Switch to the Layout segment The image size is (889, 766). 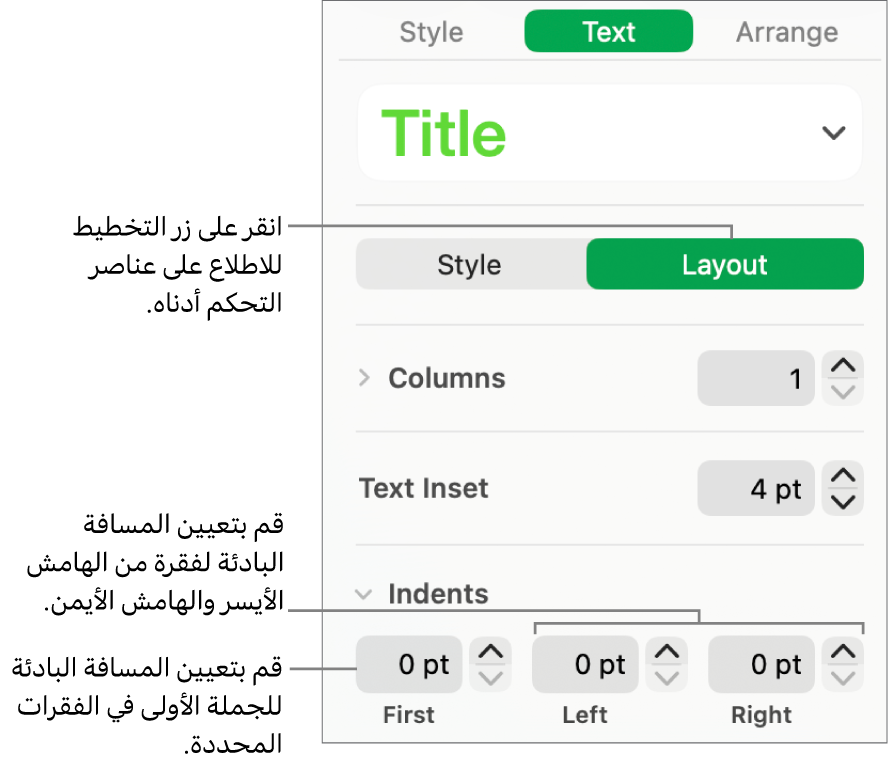pos(724,265)
